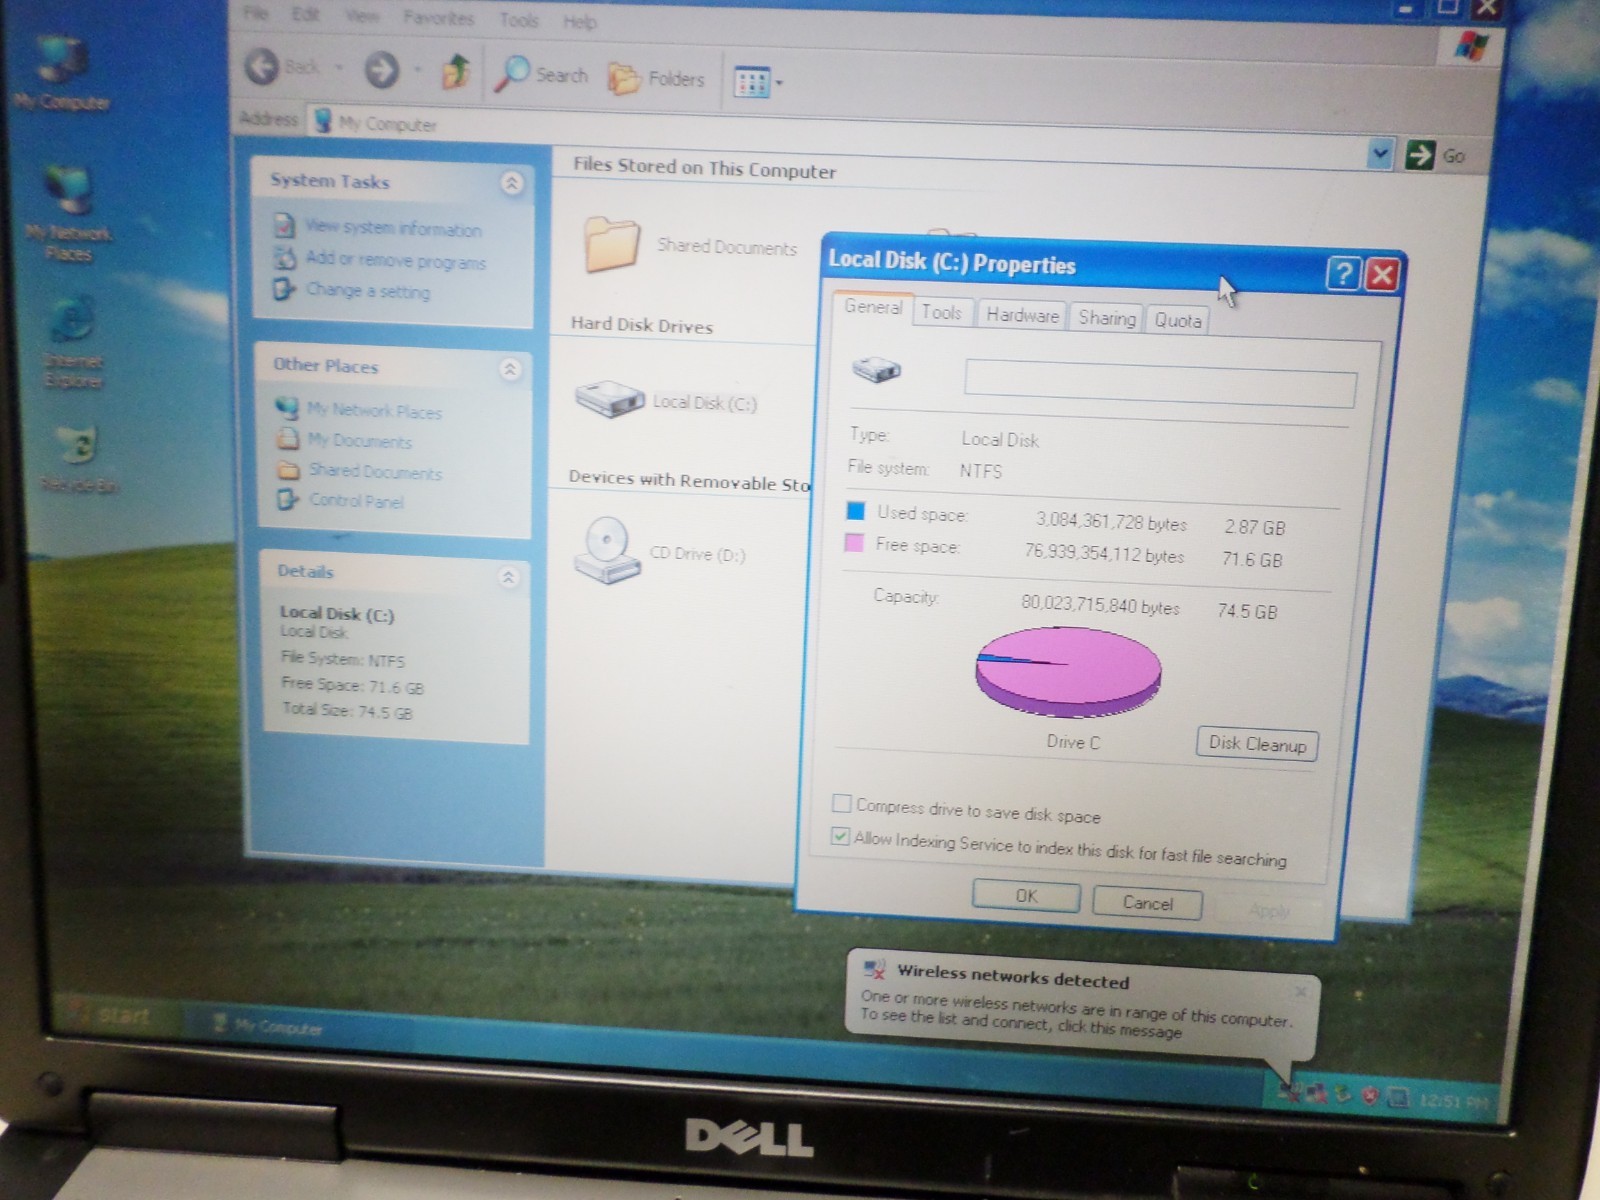Viewport: 1600px width, 1200px height.
Task: Open the Favorites menu
Action: 438,17
